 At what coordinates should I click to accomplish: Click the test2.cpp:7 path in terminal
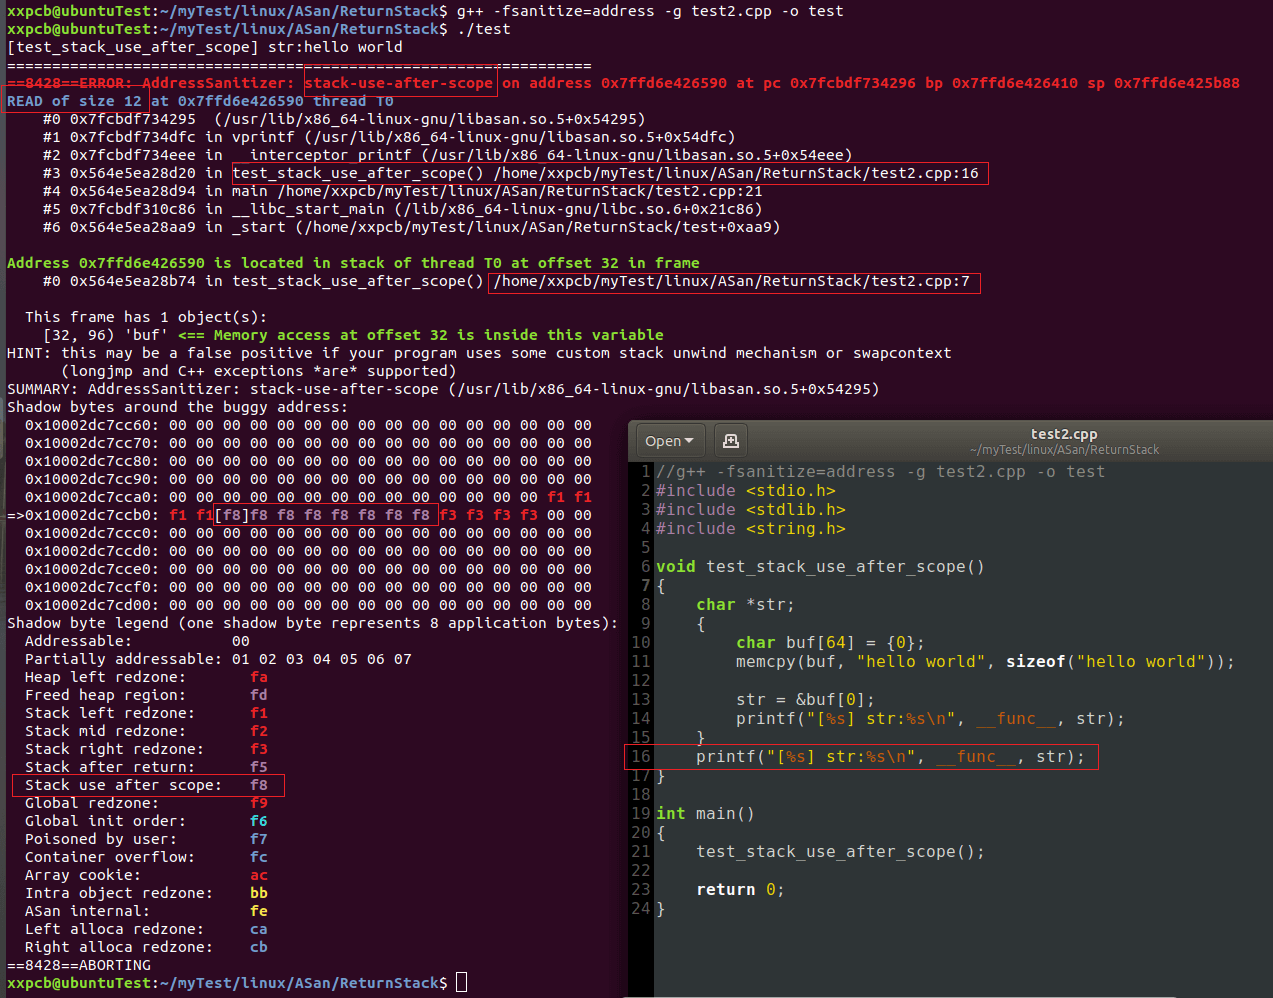point(732,281)
